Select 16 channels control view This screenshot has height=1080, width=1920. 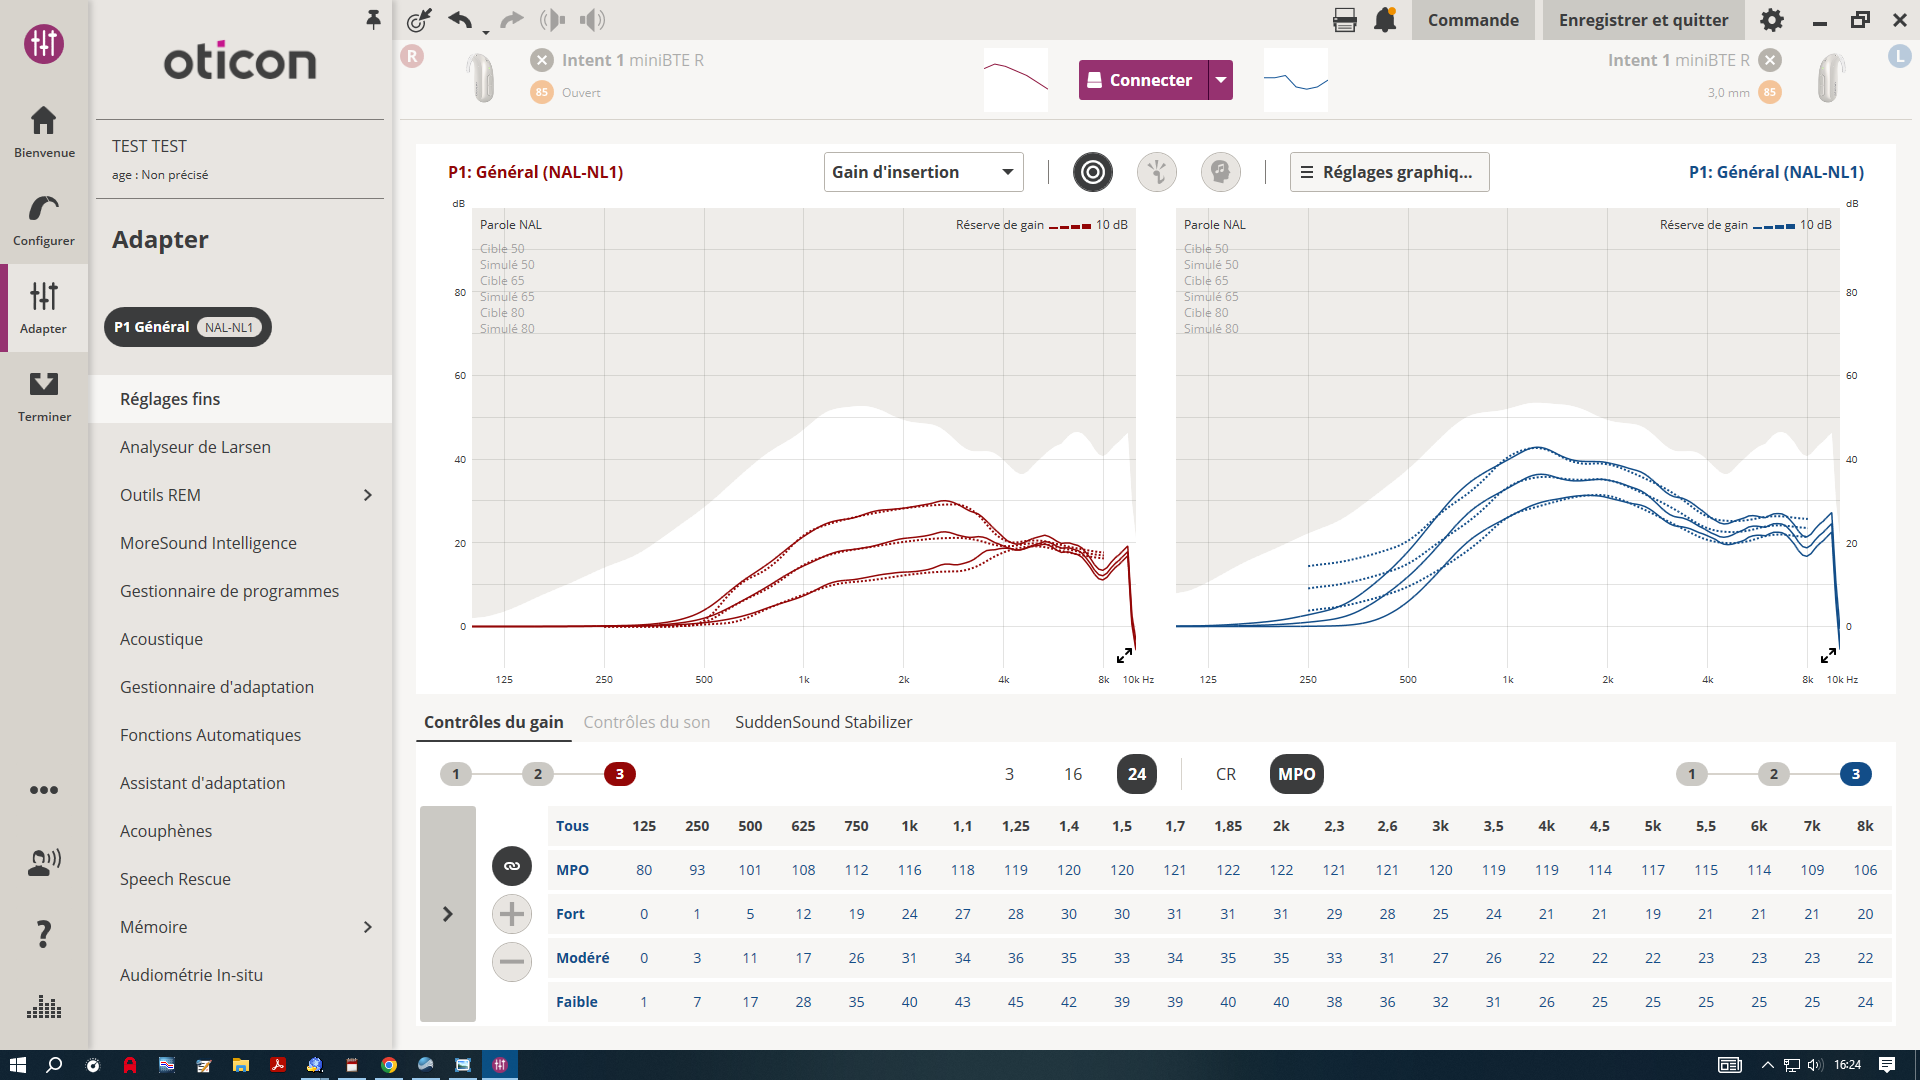tap(1073, 774)
